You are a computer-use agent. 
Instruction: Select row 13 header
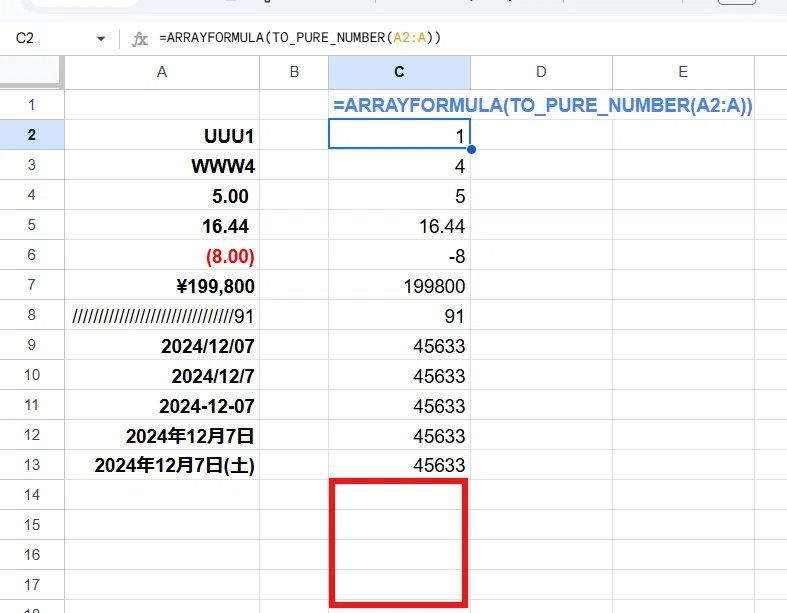pos(32,464)
